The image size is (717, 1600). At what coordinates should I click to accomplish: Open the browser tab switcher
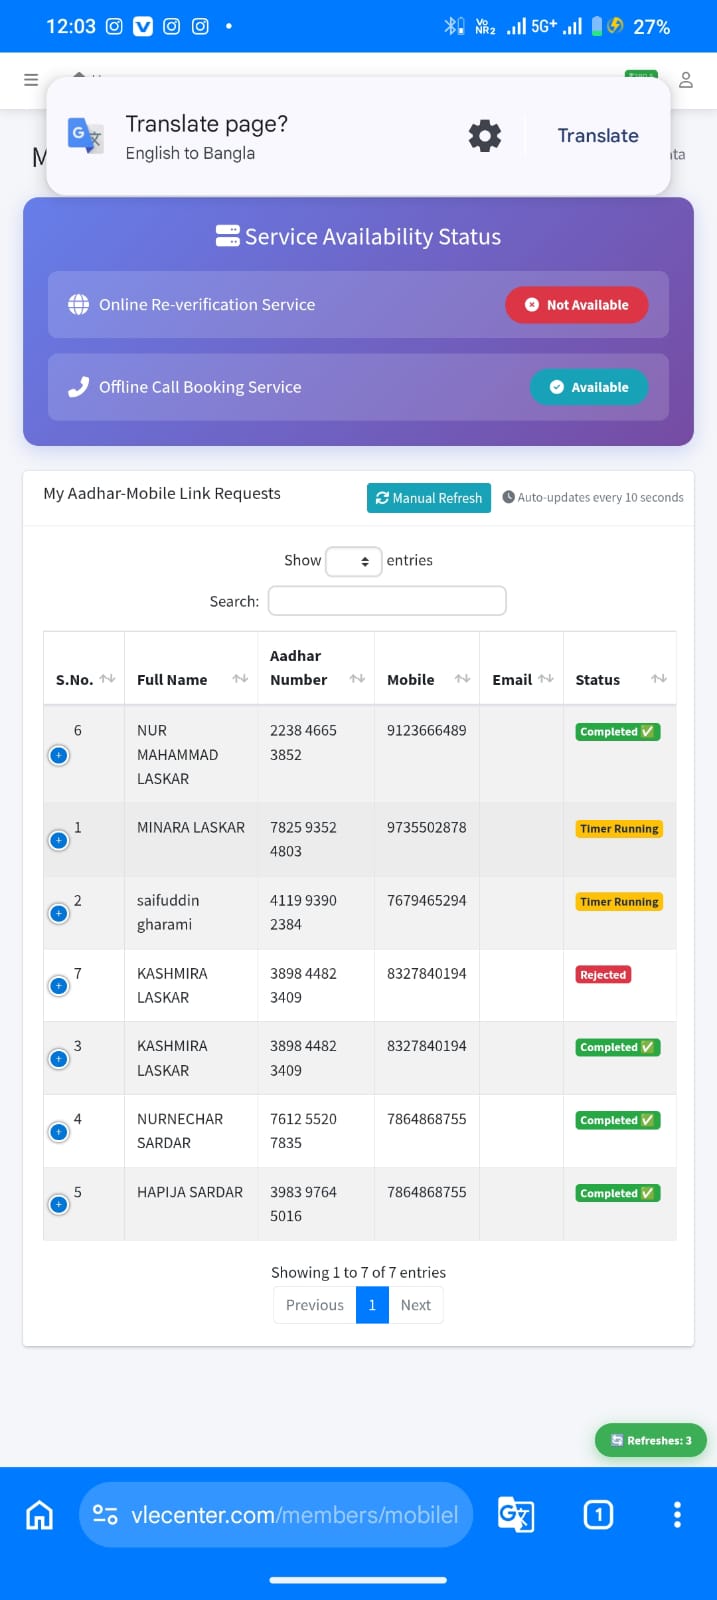(x=598, y=1516)
